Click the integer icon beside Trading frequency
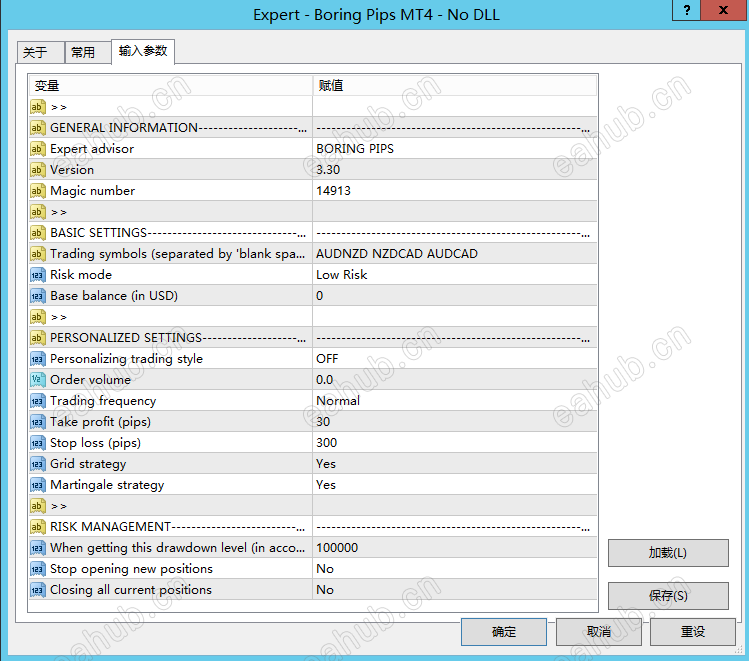 [x=38, y=401]
